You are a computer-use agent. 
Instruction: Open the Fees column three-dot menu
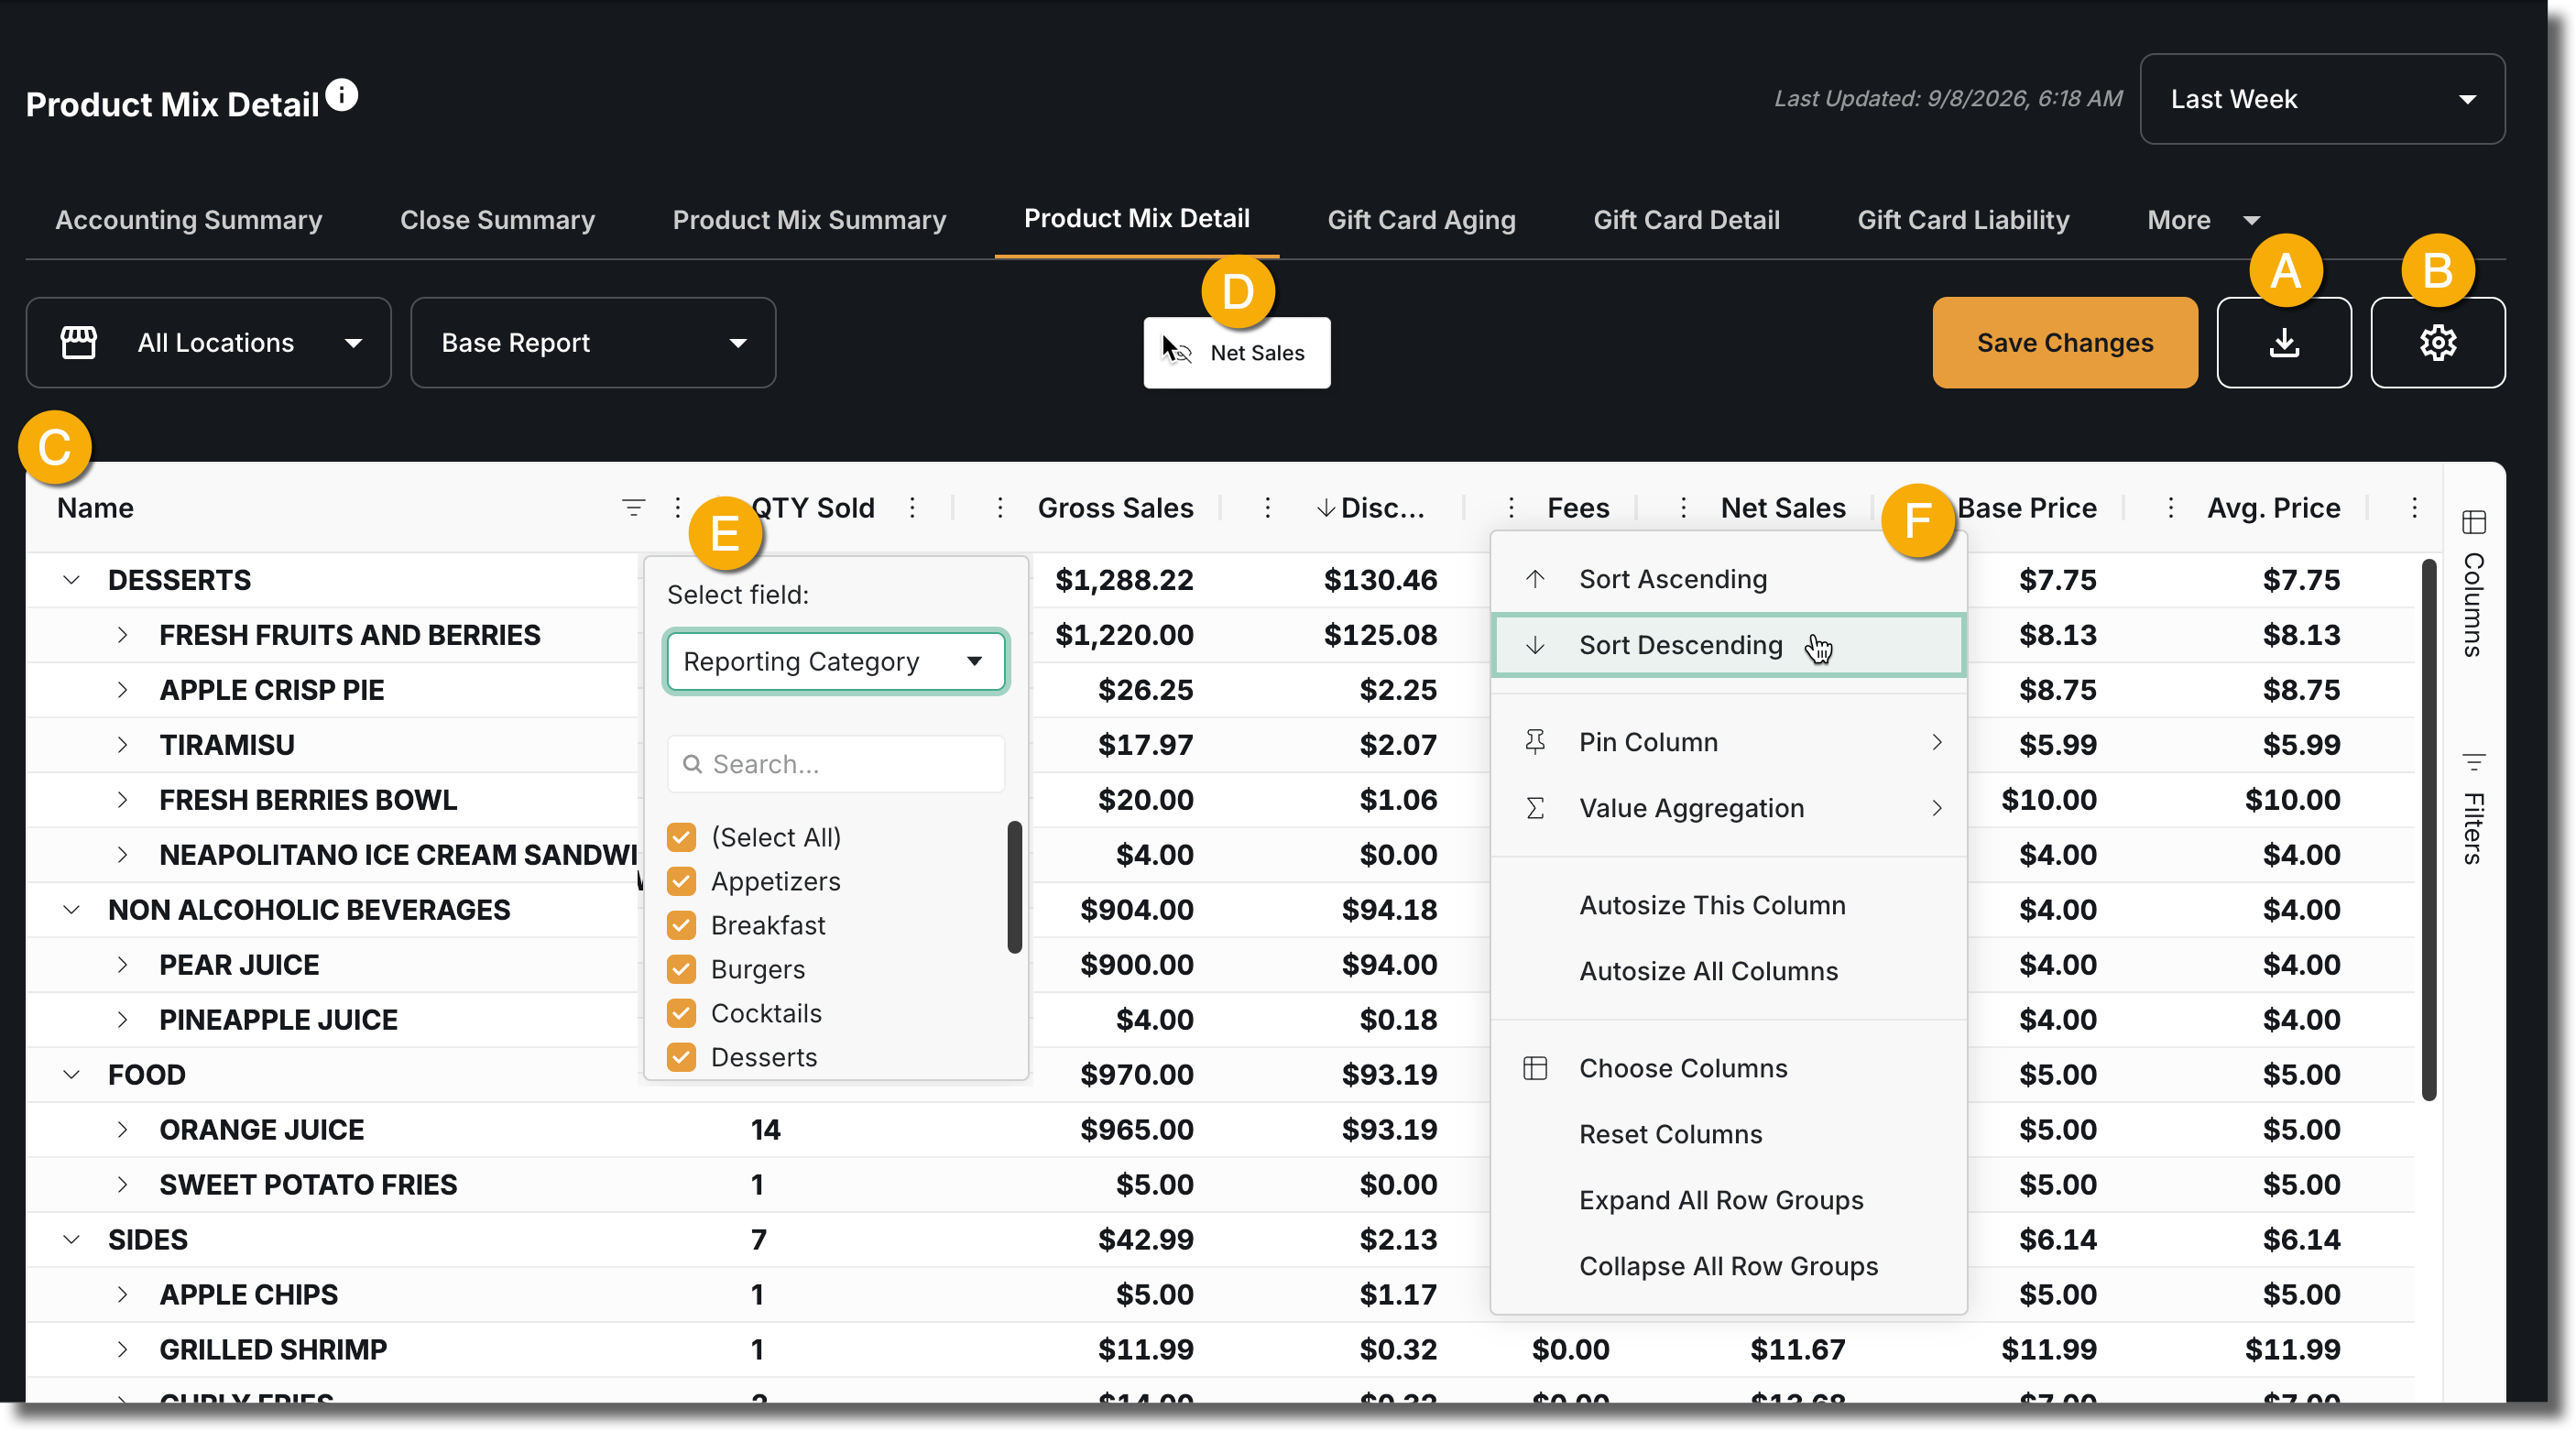(1511, 508)
